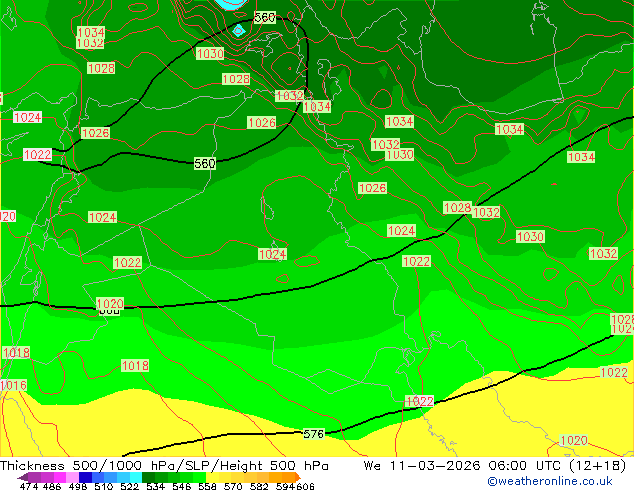The image size is (634, 490).
Task: Click the date 'We 11-03-2026 06:00 UTC (12+18)'
Action: tap(495, 466)
